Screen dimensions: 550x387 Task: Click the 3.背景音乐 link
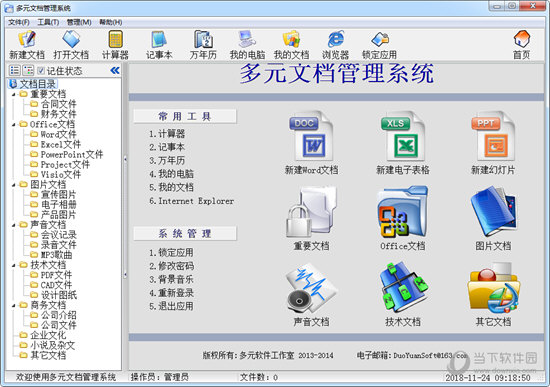click(171, 279)
